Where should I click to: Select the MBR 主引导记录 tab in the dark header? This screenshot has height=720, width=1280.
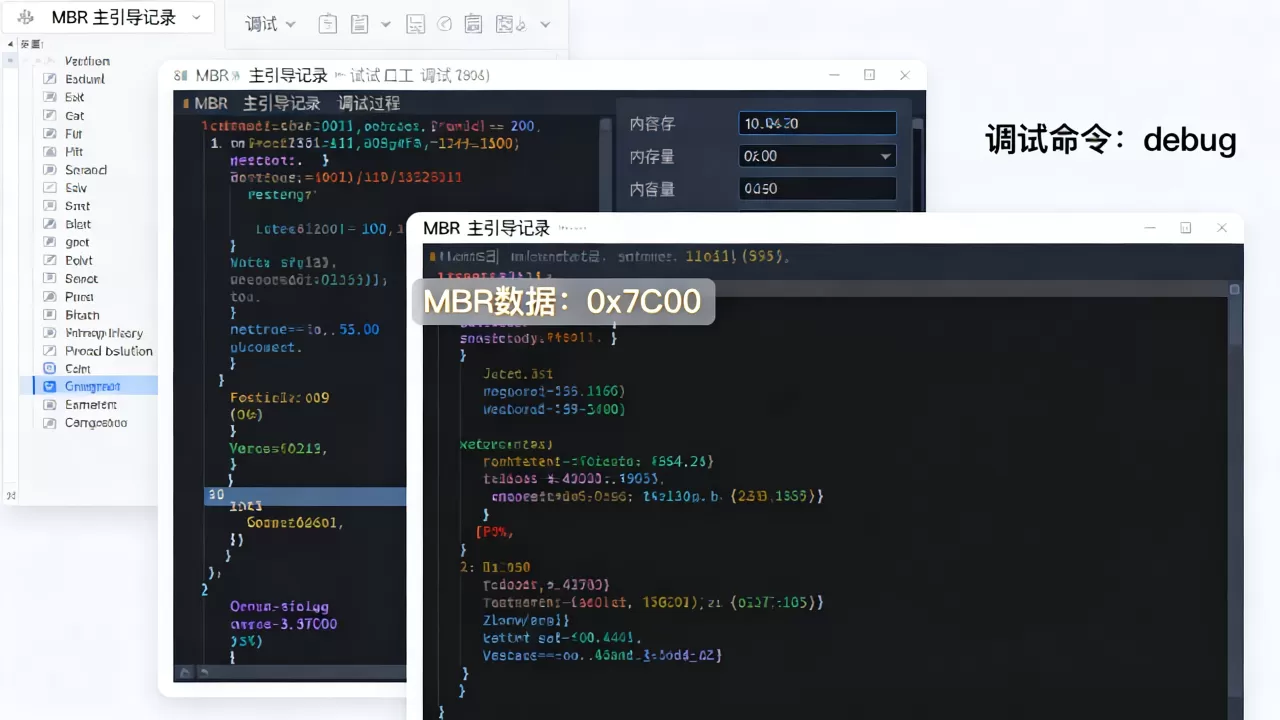point(256,103)
